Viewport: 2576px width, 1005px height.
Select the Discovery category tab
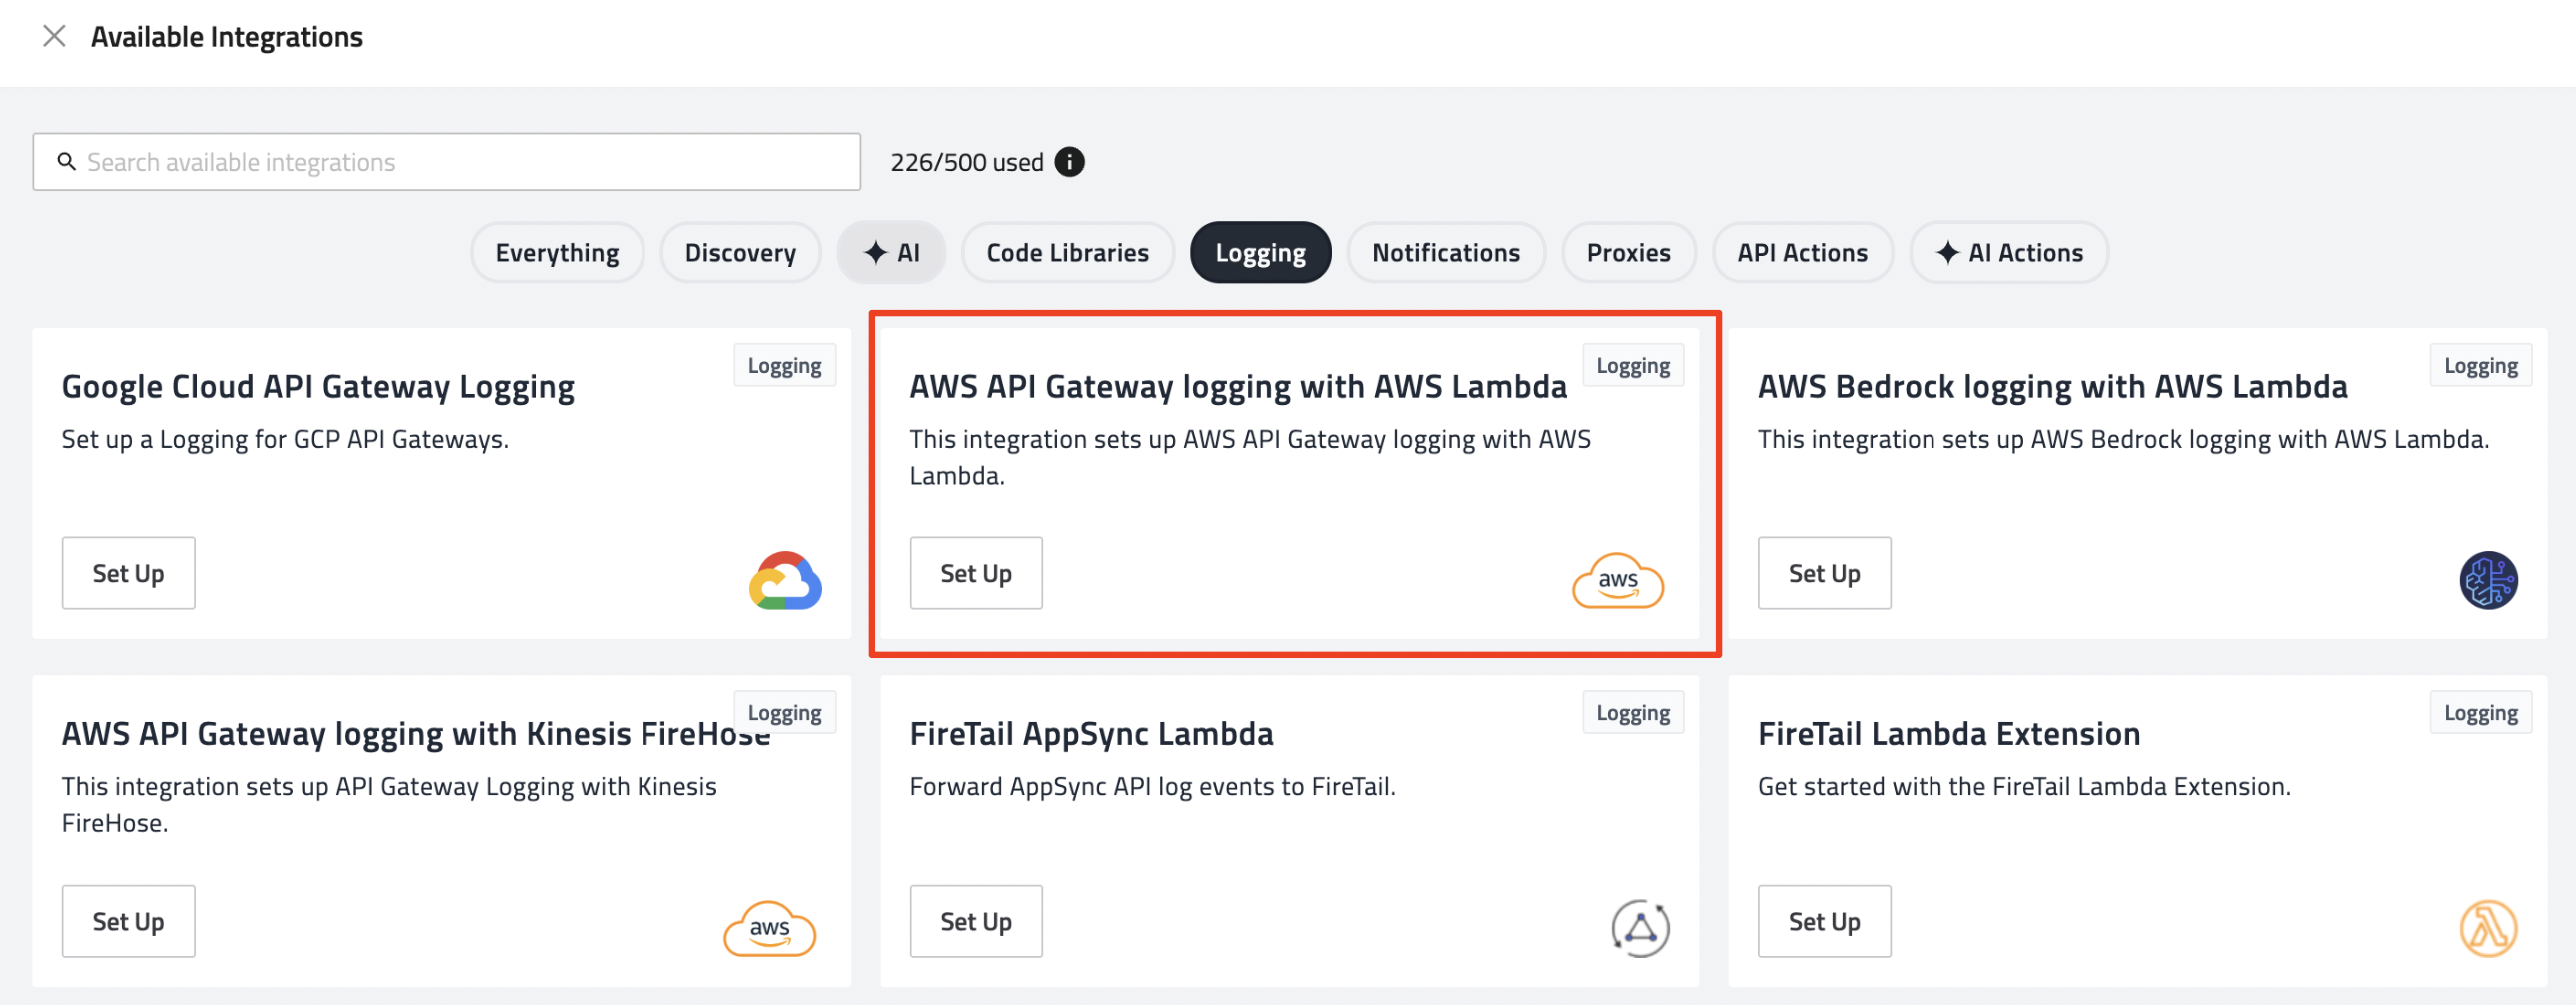click(740, 253)
